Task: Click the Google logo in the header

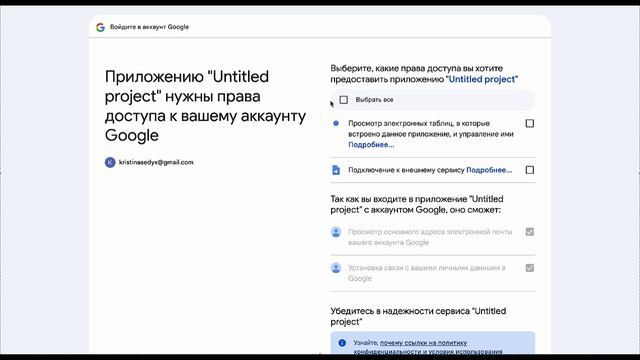Action: click(100, 27)
